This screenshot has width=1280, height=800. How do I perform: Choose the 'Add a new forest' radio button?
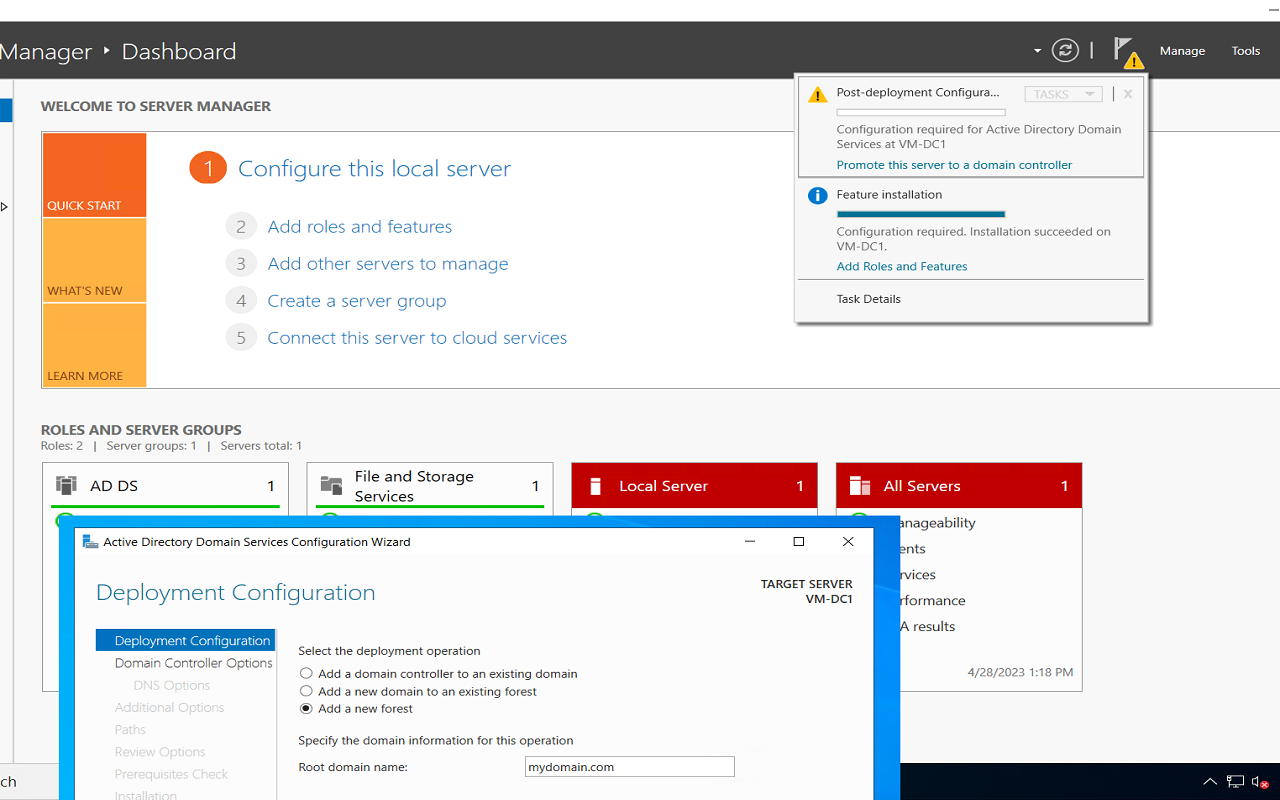(x=306, y=709)
